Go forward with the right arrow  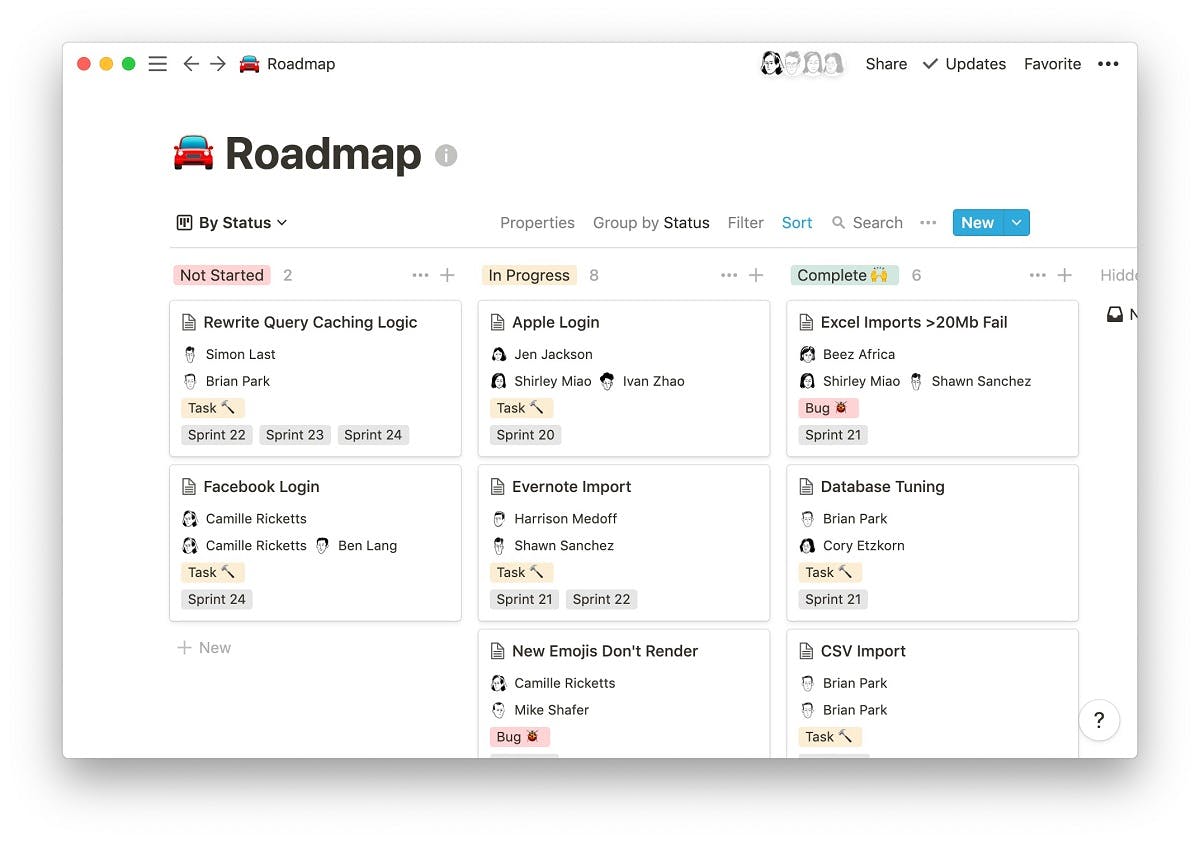tap(218, 64)
